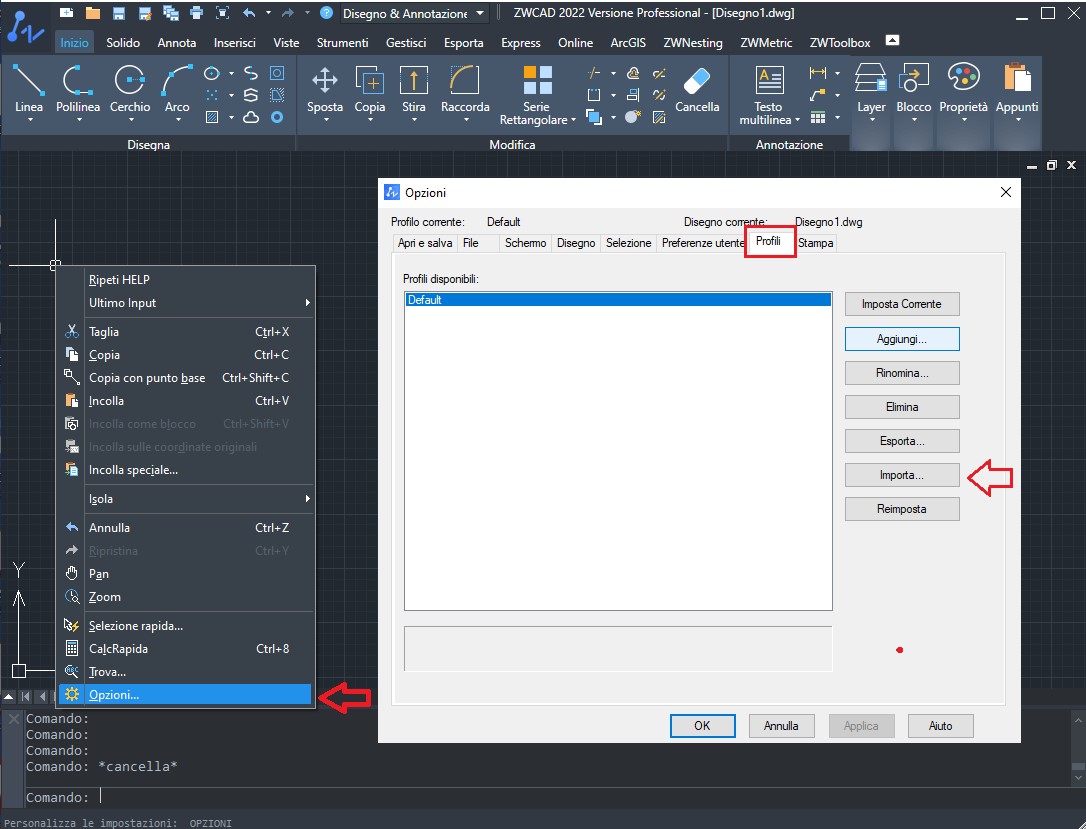
Task: Click the printer icon in the quick access toolbar
Action: coord(197,12)
